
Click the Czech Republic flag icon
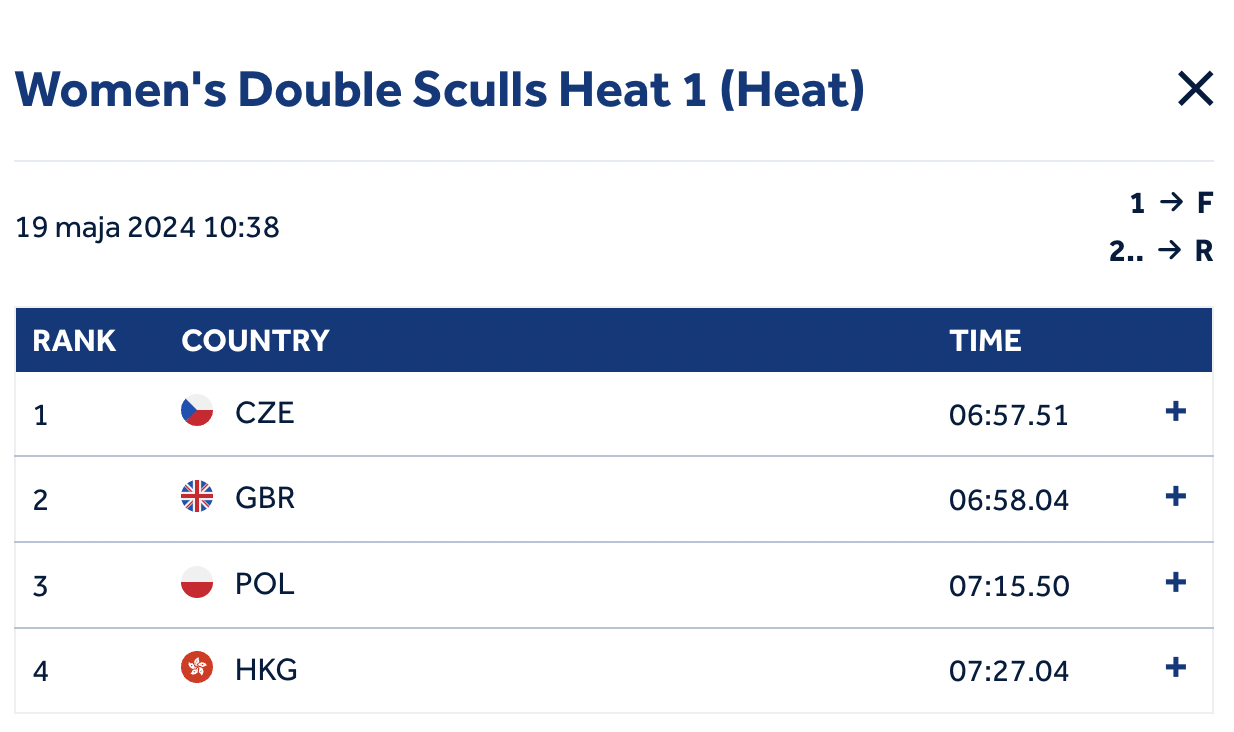coord(197,412)
